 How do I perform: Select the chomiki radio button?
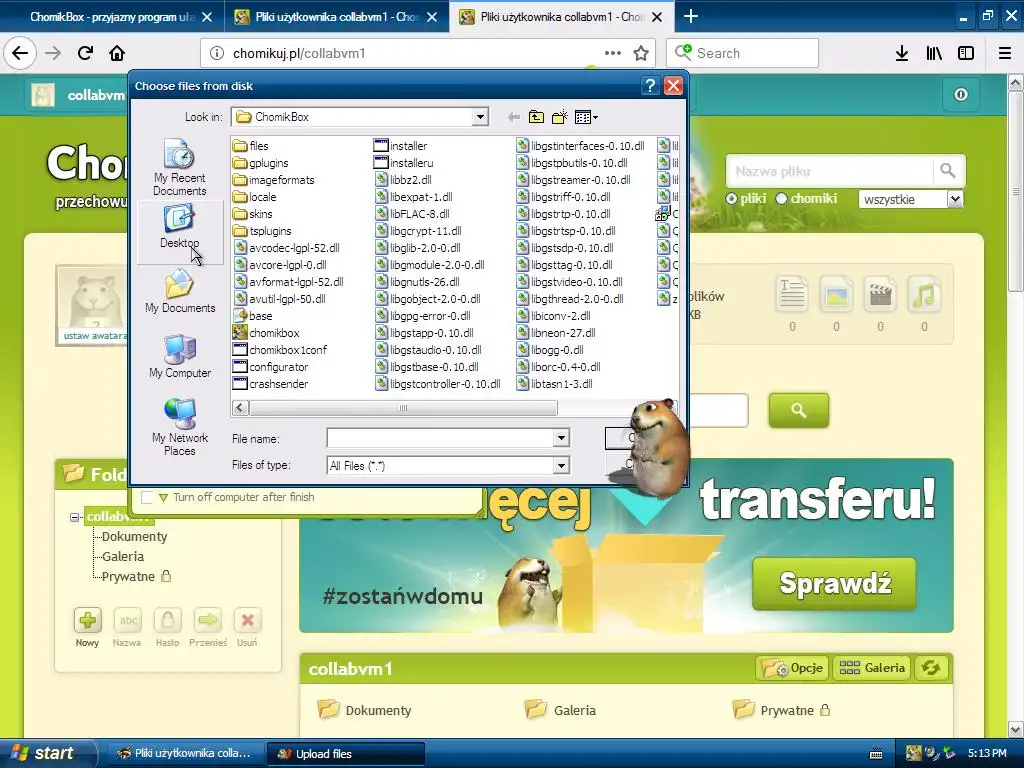tap(782, 199)
